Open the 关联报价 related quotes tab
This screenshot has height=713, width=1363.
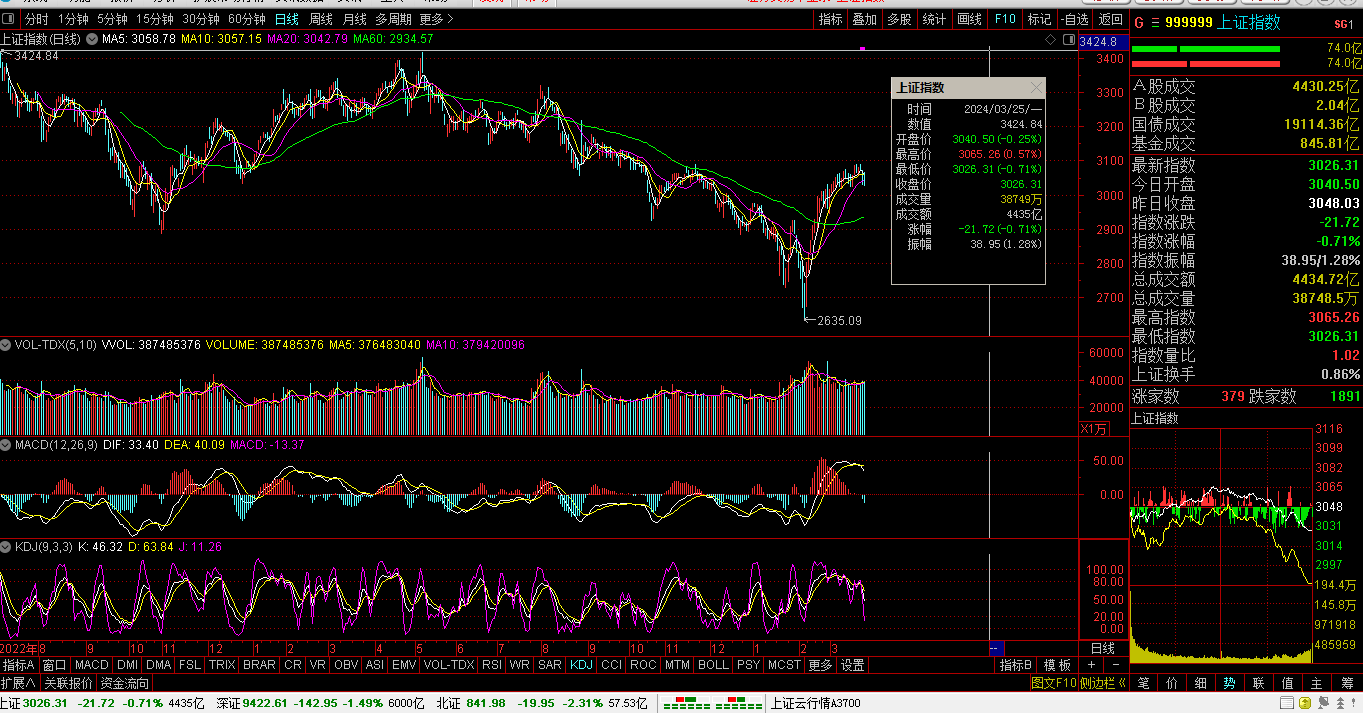(x=68, y=683)
